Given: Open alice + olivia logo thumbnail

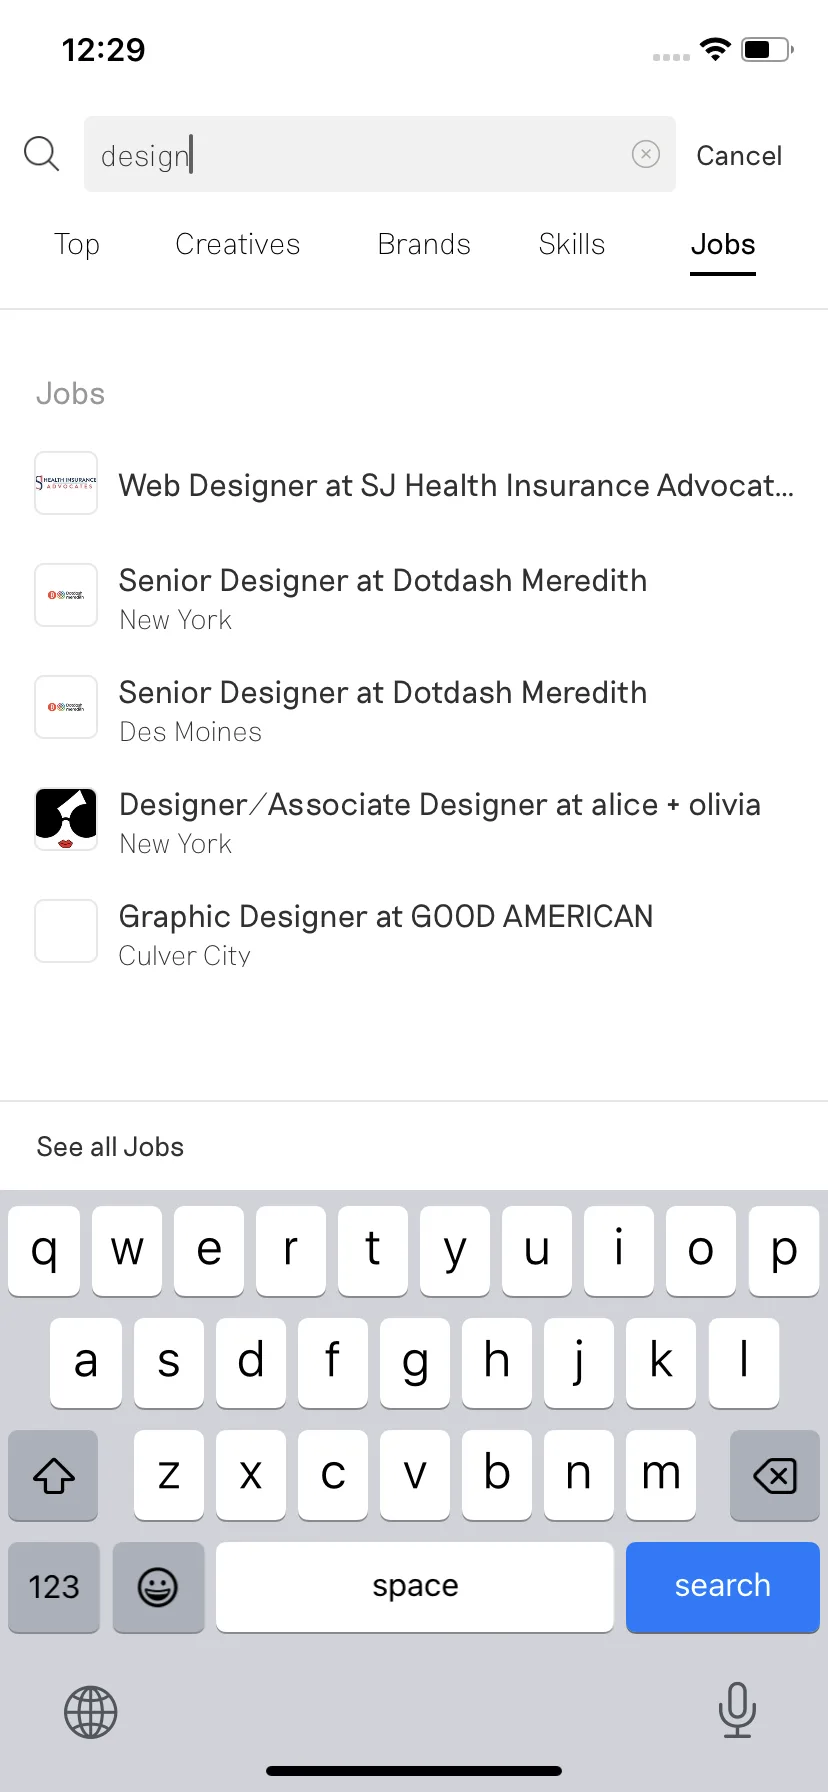Looking at the screenshot, I should click(66, 819).
